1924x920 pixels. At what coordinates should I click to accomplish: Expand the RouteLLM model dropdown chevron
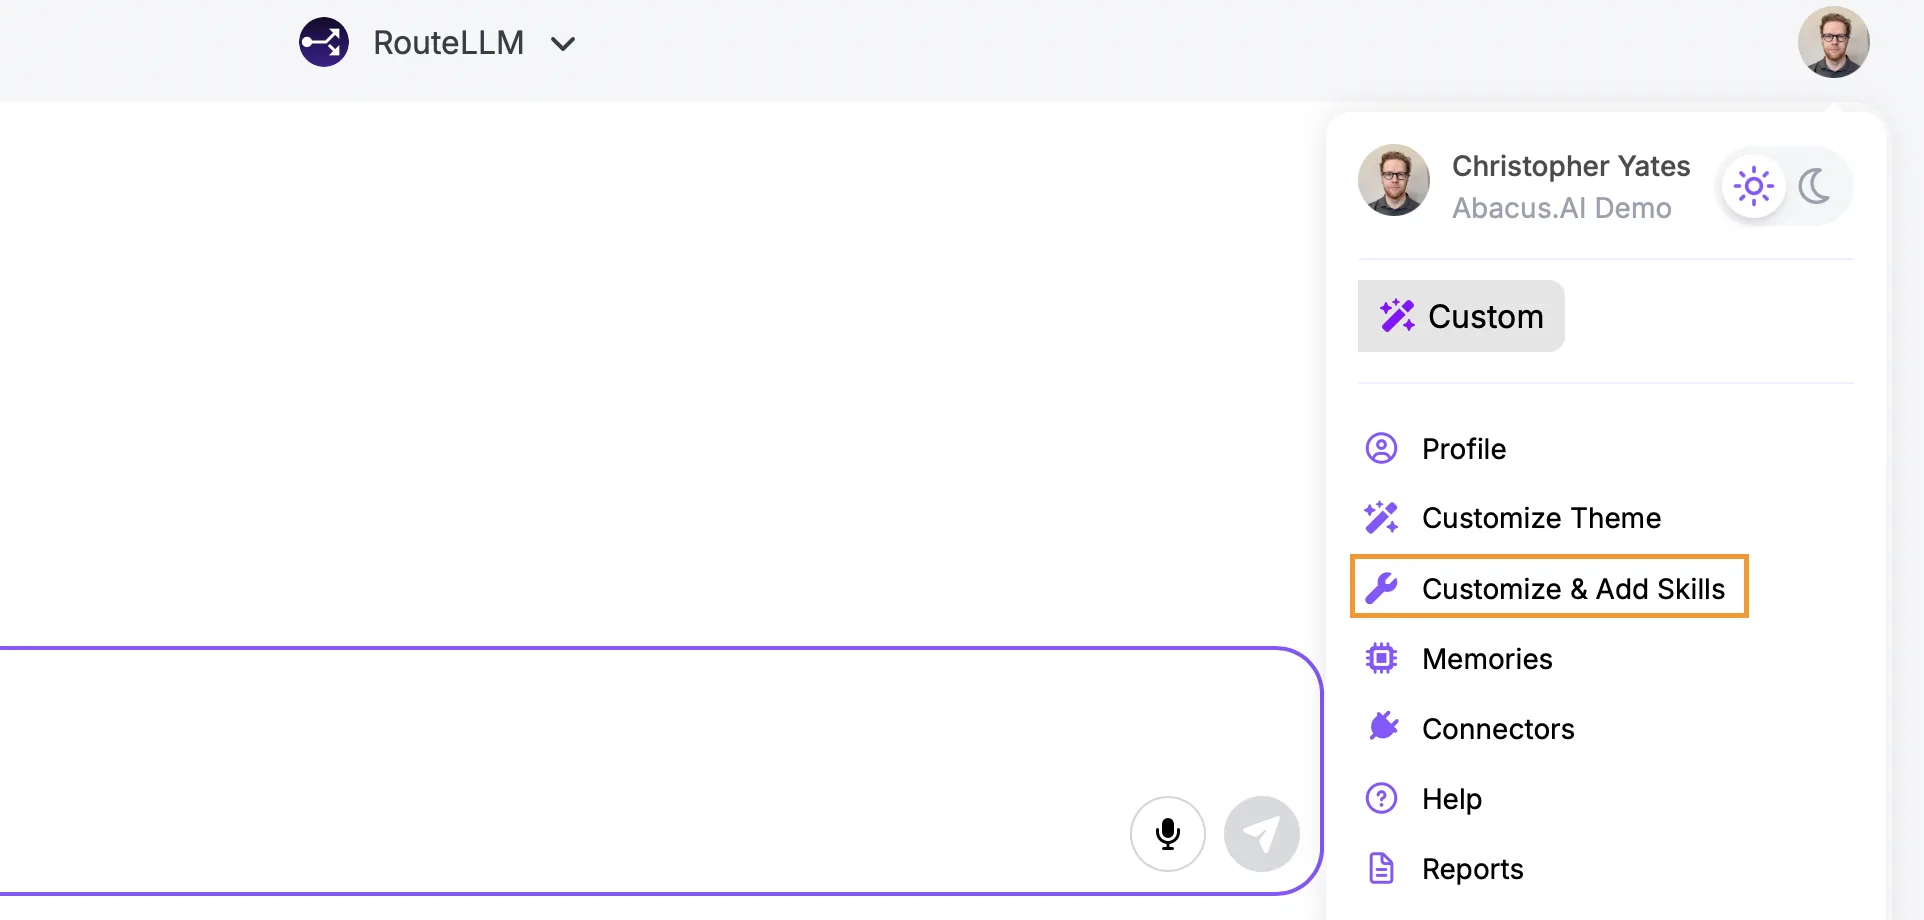click(x=563, y=44)
